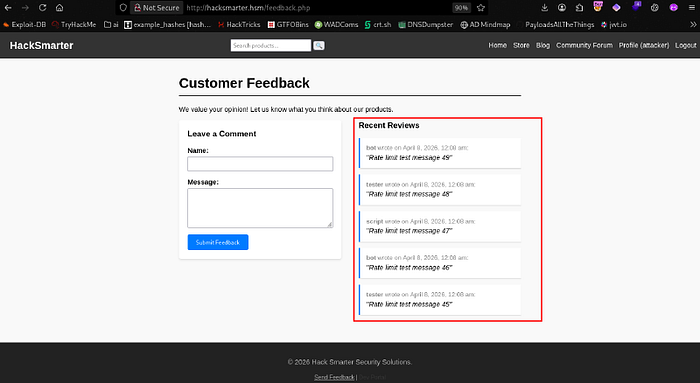Go back with the browser back arrow
Image resolution: width=700 pixels, height=383 pixels.
[8, 8]
